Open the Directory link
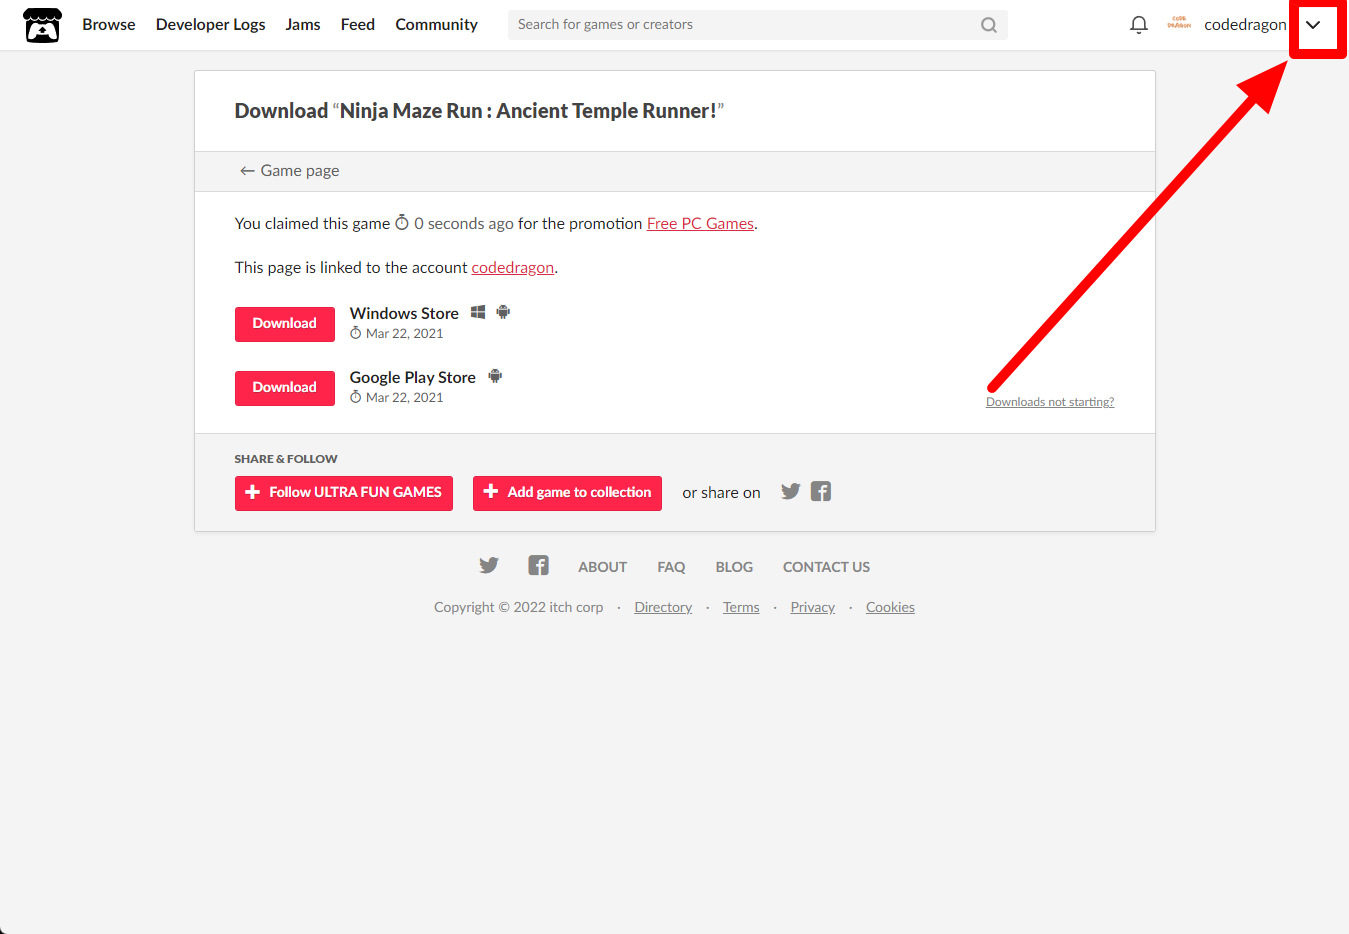This screenshot has height=934, width=1349. point(663,608)
